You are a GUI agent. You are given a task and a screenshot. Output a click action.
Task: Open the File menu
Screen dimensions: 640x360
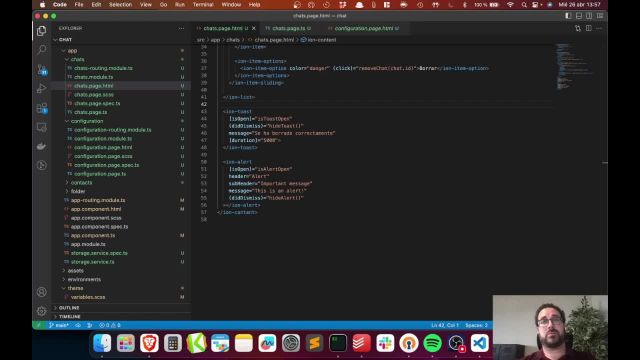pyautogui.click(x=79, y=4)
